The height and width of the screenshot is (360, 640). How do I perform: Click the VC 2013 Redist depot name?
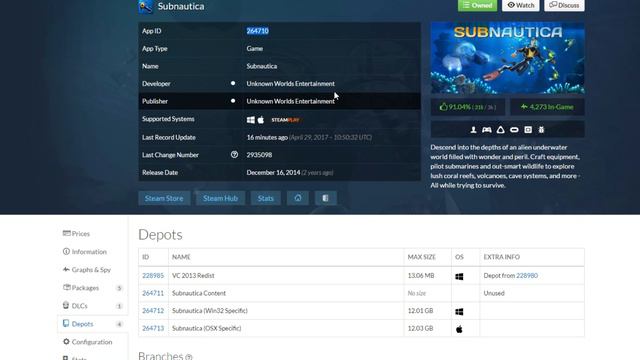(x=193, y=276)
